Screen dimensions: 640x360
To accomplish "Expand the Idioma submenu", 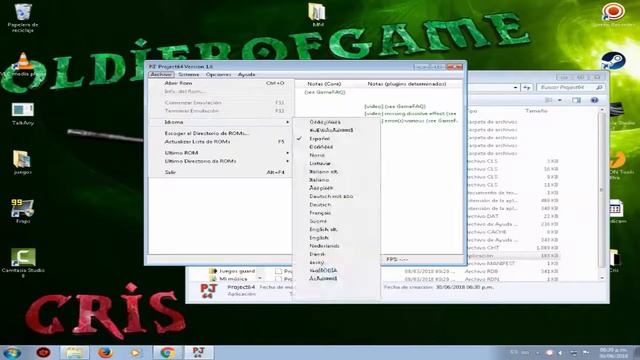I will (220, 122).
